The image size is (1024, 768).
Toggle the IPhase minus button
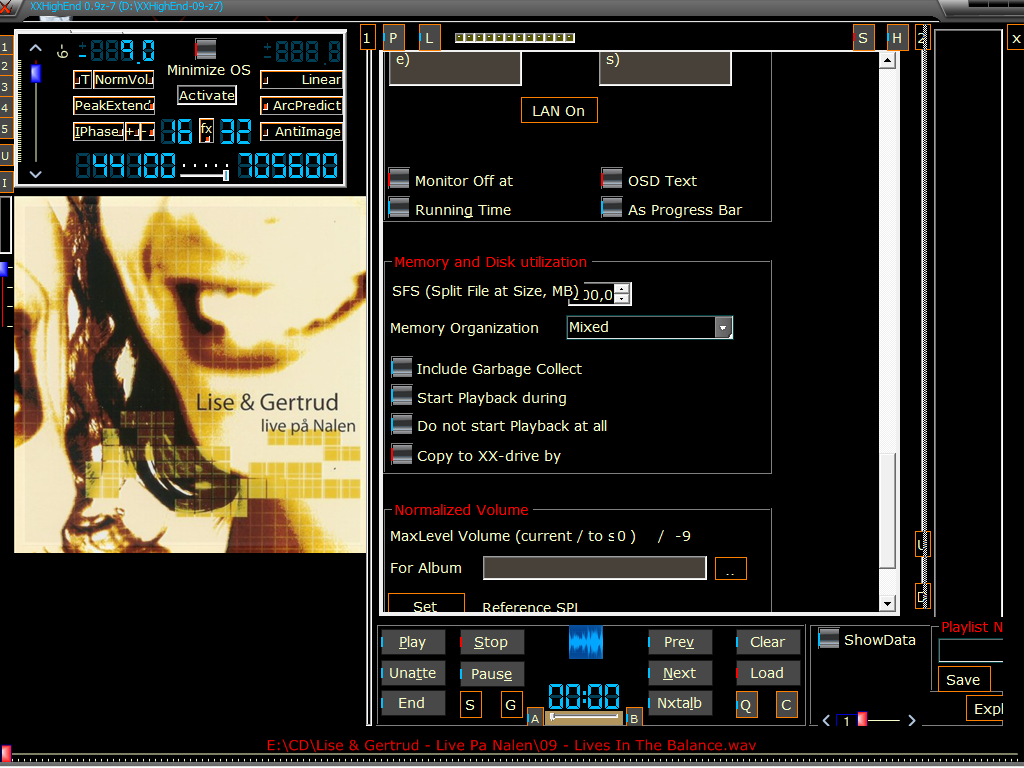(x=148, y=131)
